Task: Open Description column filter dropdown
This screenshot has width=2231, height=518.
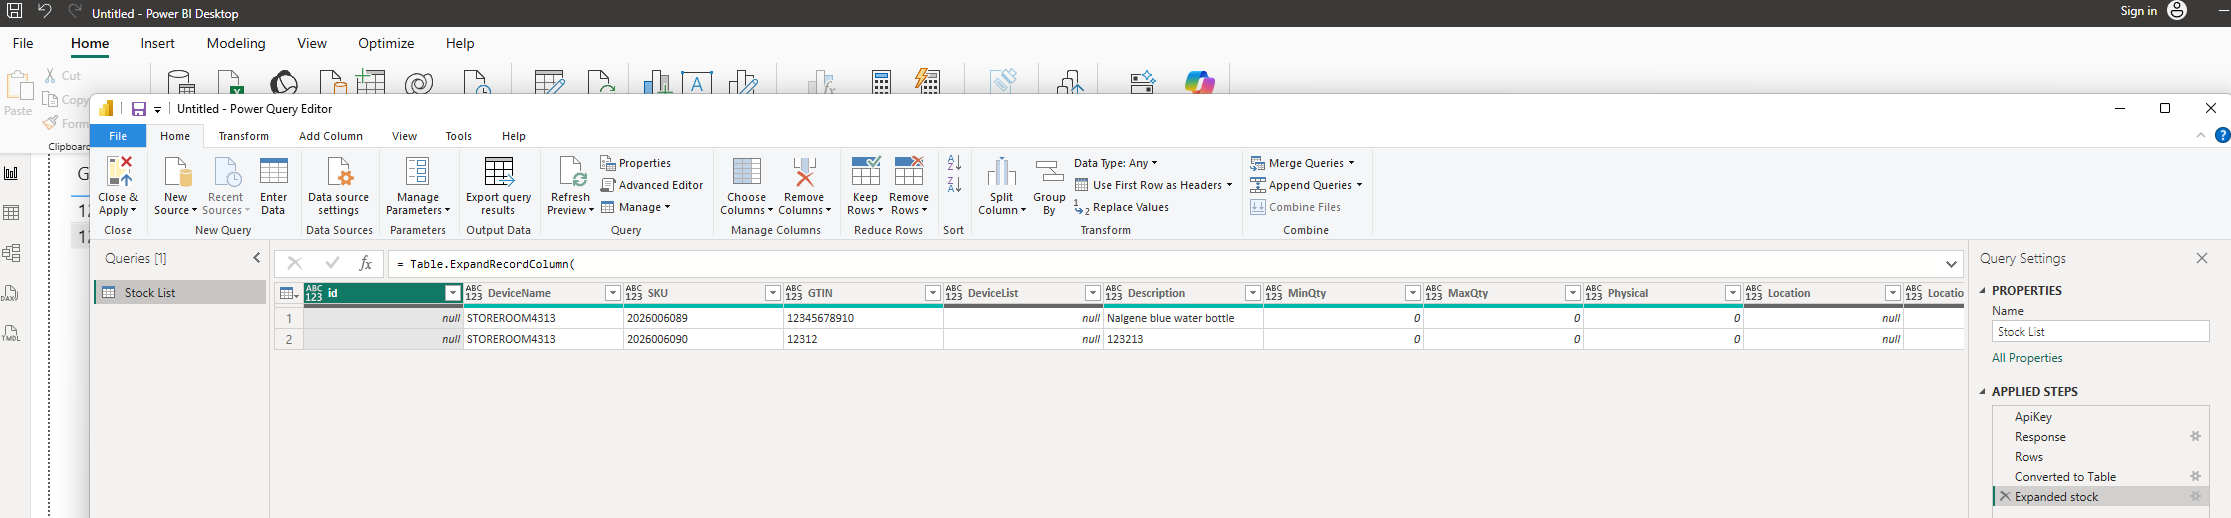Action: tap(1252, 293)
